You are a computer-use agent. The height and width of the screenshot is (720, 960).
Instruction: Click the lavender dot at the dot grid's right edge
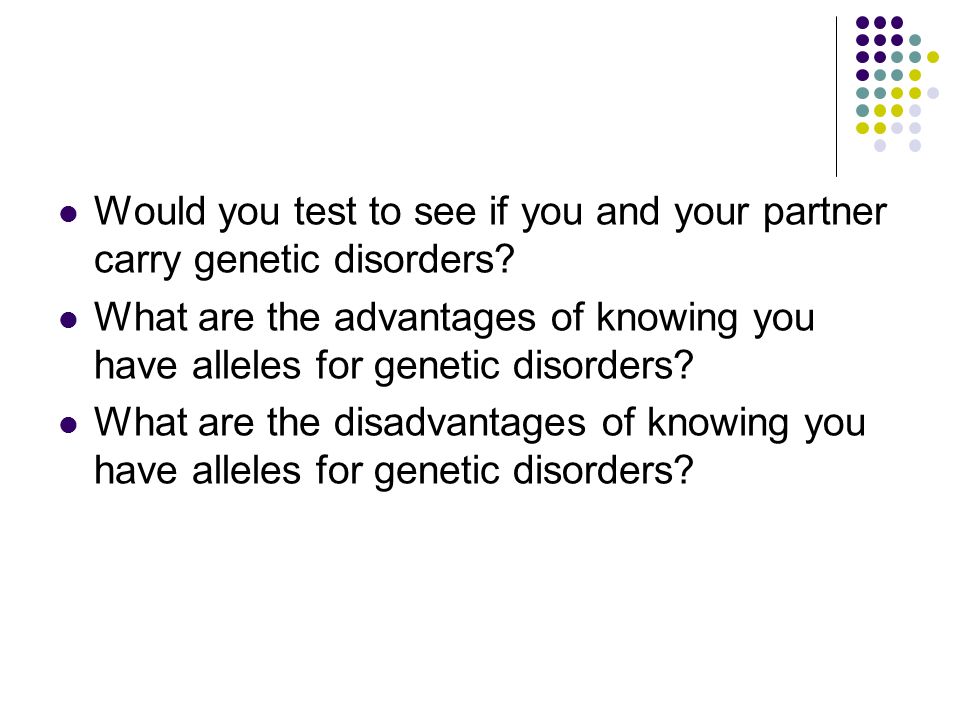point(932,93)
